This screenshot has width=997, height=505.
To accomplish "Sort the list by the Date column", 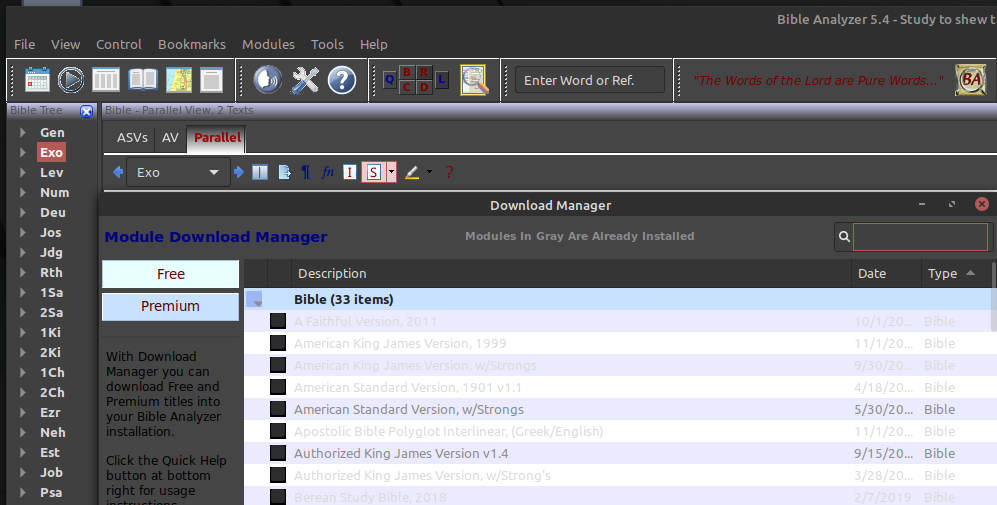I will (x=886, y=273).
